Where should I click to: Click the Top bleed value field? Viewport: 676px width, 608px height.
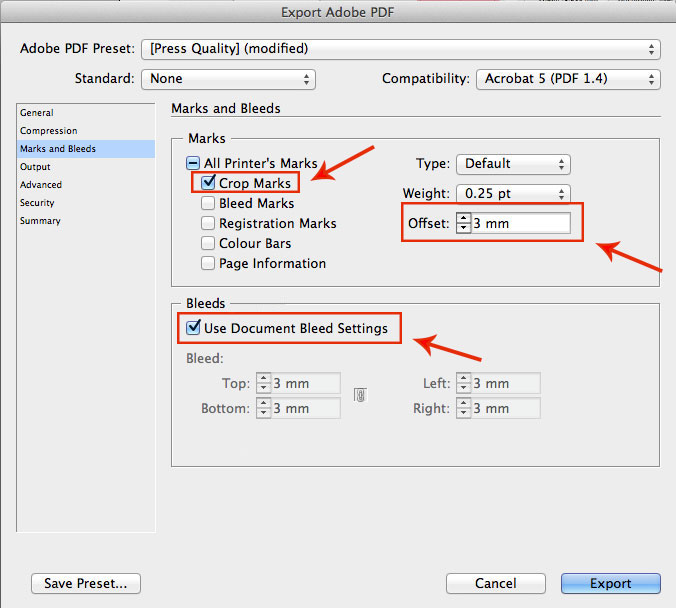coord(306,383)
